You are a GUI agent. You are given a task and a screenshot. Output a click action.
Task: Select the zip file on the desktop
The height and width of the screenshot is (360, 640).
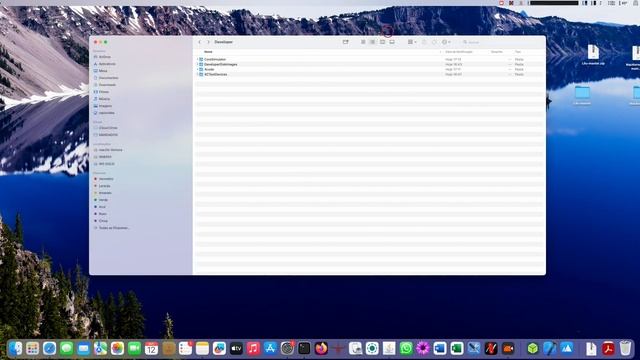coord(593,52)
